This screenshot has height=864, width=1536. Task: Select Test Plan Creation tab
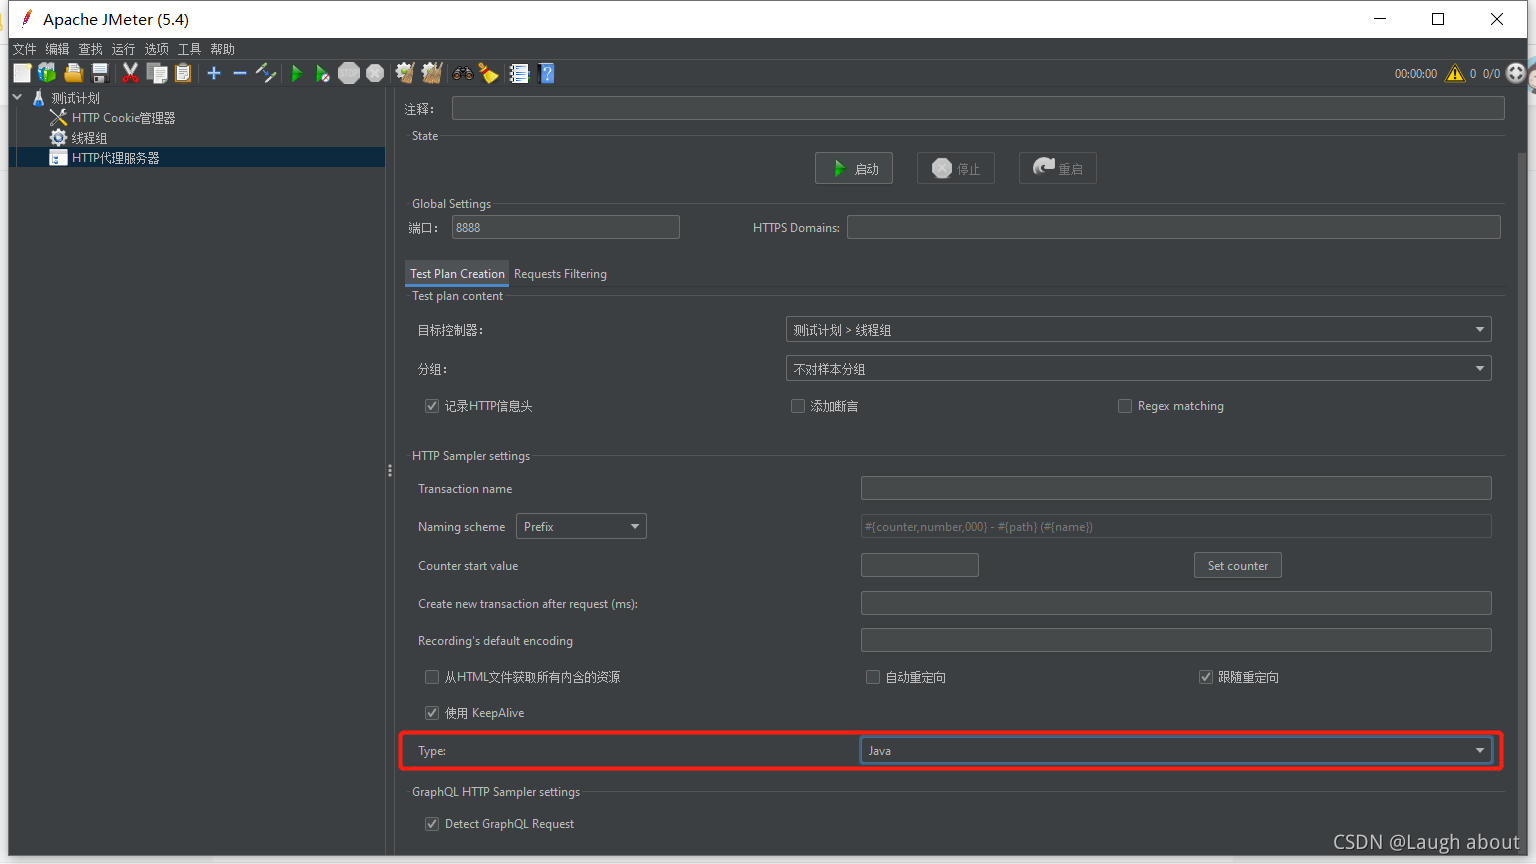point(457,274)
